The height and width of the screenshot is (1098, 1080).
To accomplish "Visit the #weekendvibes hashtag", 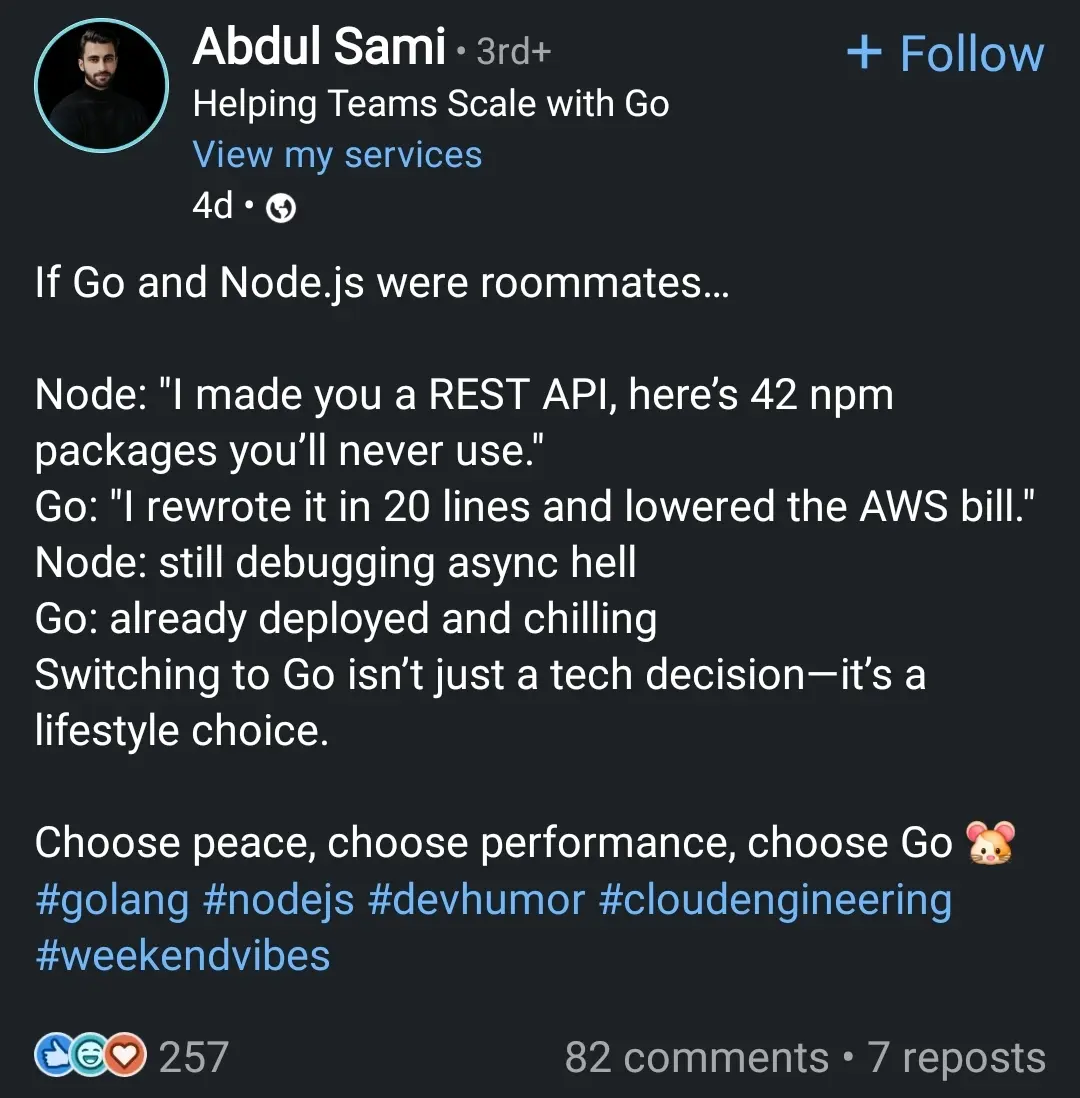I will (182, 956).
